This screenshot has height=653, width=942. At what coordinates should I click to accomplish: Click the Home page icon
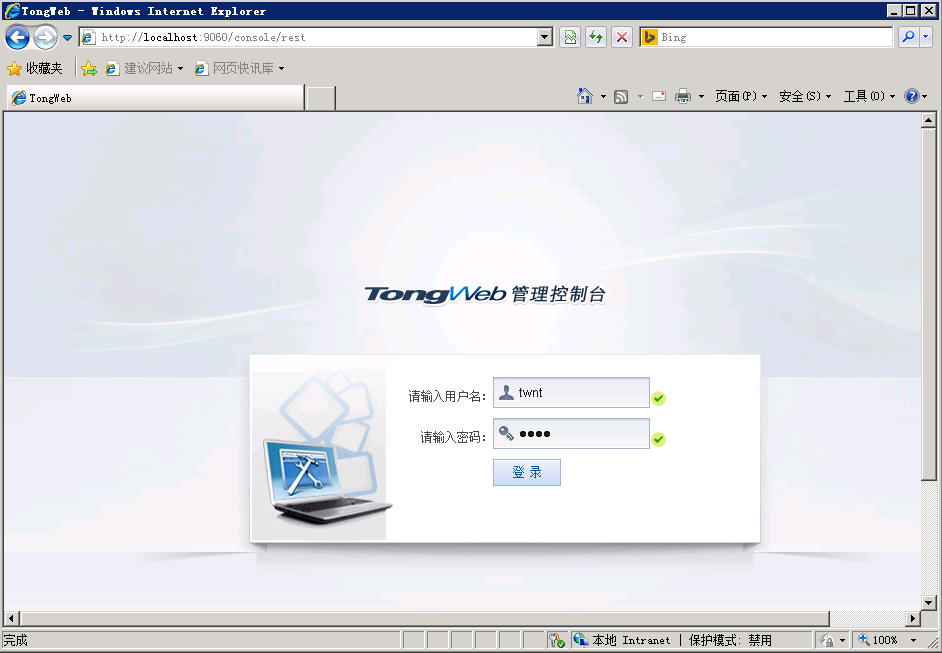(585, 96)
